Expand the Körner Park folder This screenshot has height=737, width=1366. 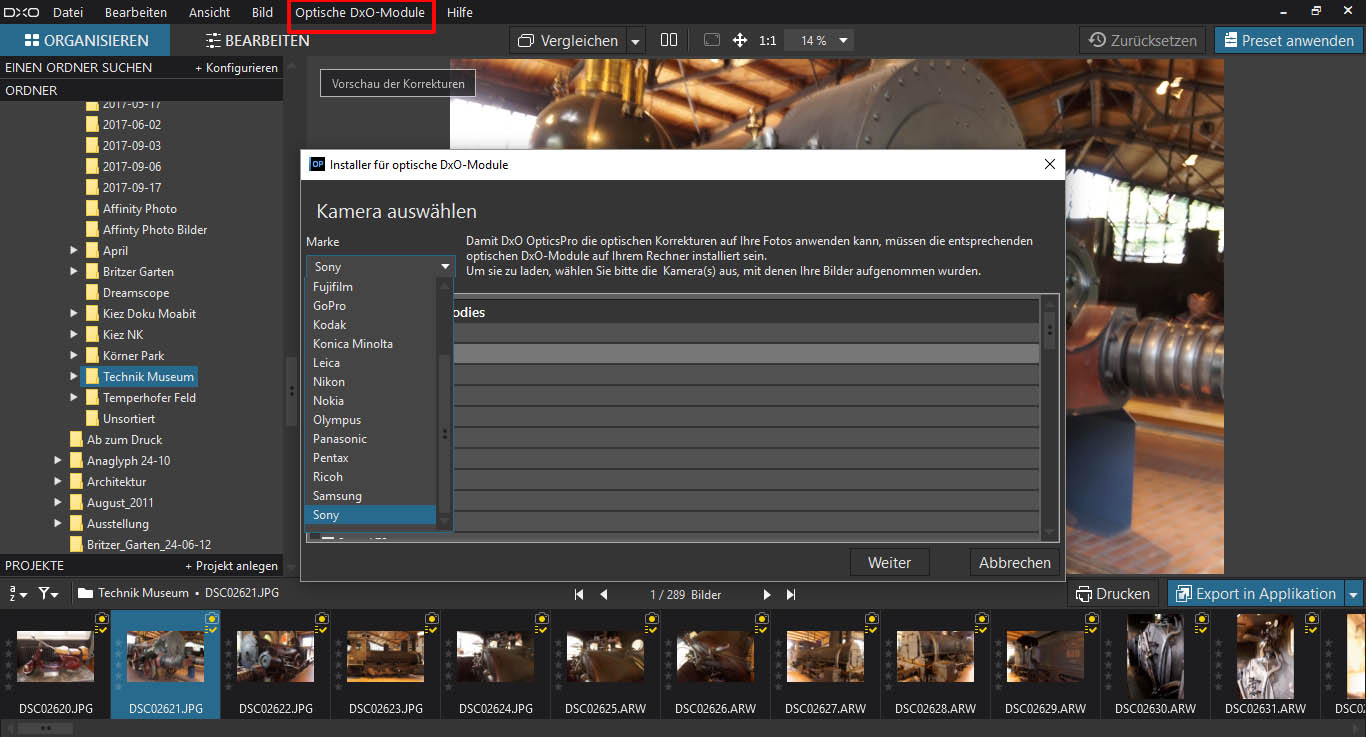74,355
